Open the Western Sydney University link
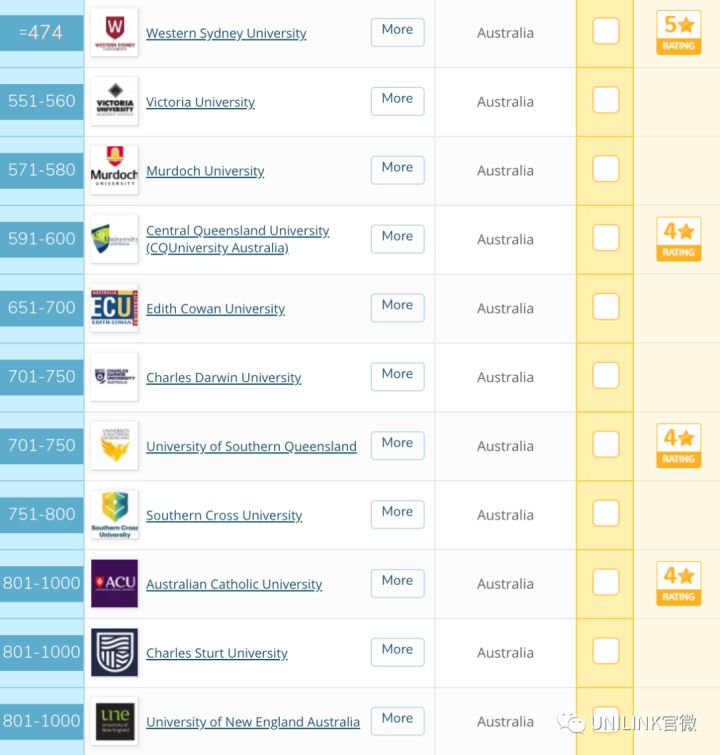The width and height of the screenshot is (720, 755). [226, 33]
